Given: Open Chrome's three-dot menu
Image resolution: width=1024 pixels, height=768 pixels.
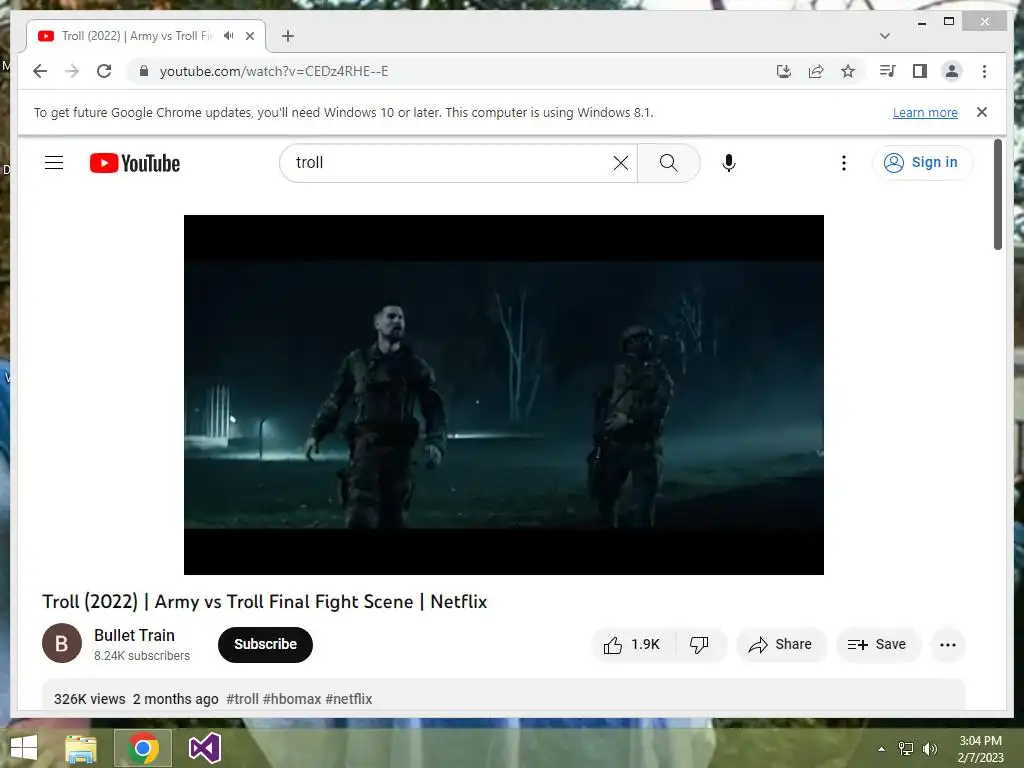Looking at the screenshot, I should click(x=984, y=71).
